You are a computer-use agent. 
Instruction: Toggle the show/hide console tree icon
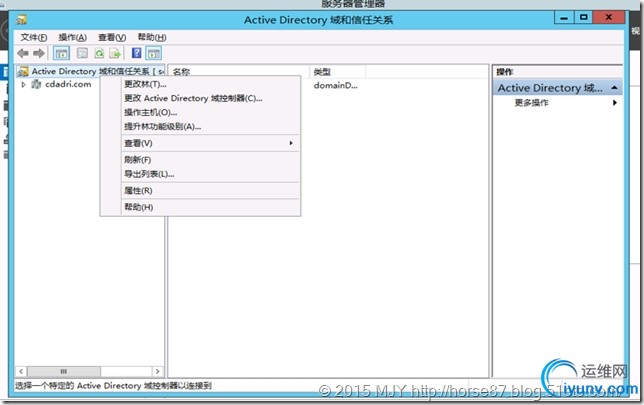[x=62, y=53]
